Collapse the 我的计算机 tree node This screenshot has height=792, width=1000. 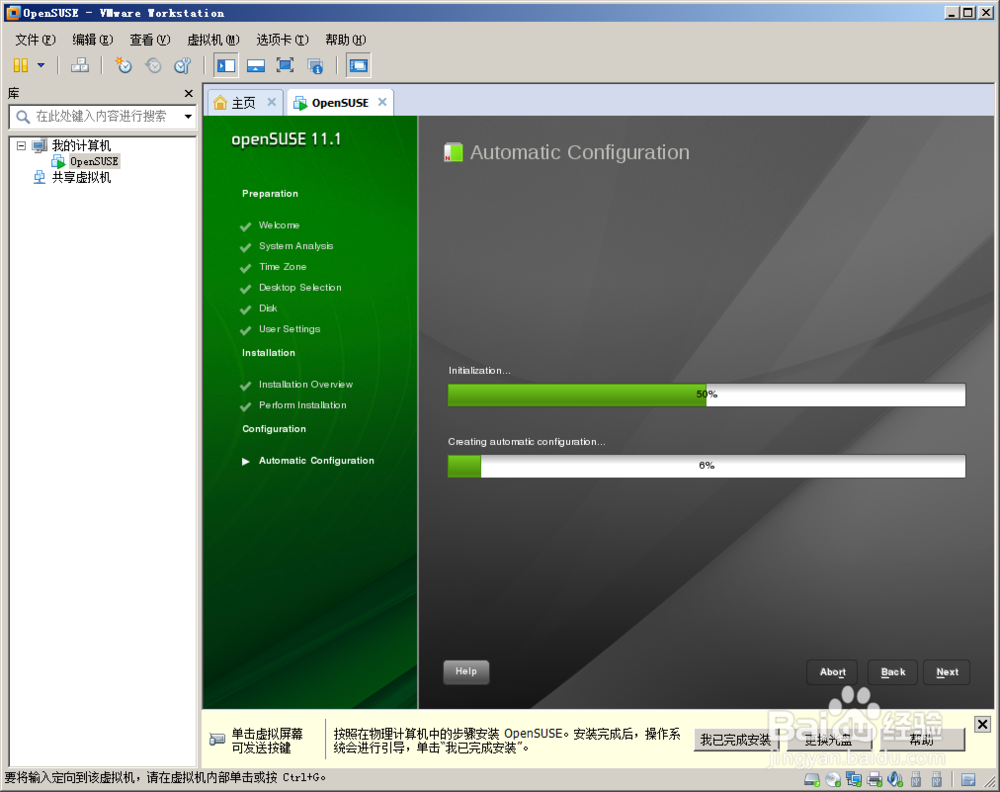(x=21, y=145)
